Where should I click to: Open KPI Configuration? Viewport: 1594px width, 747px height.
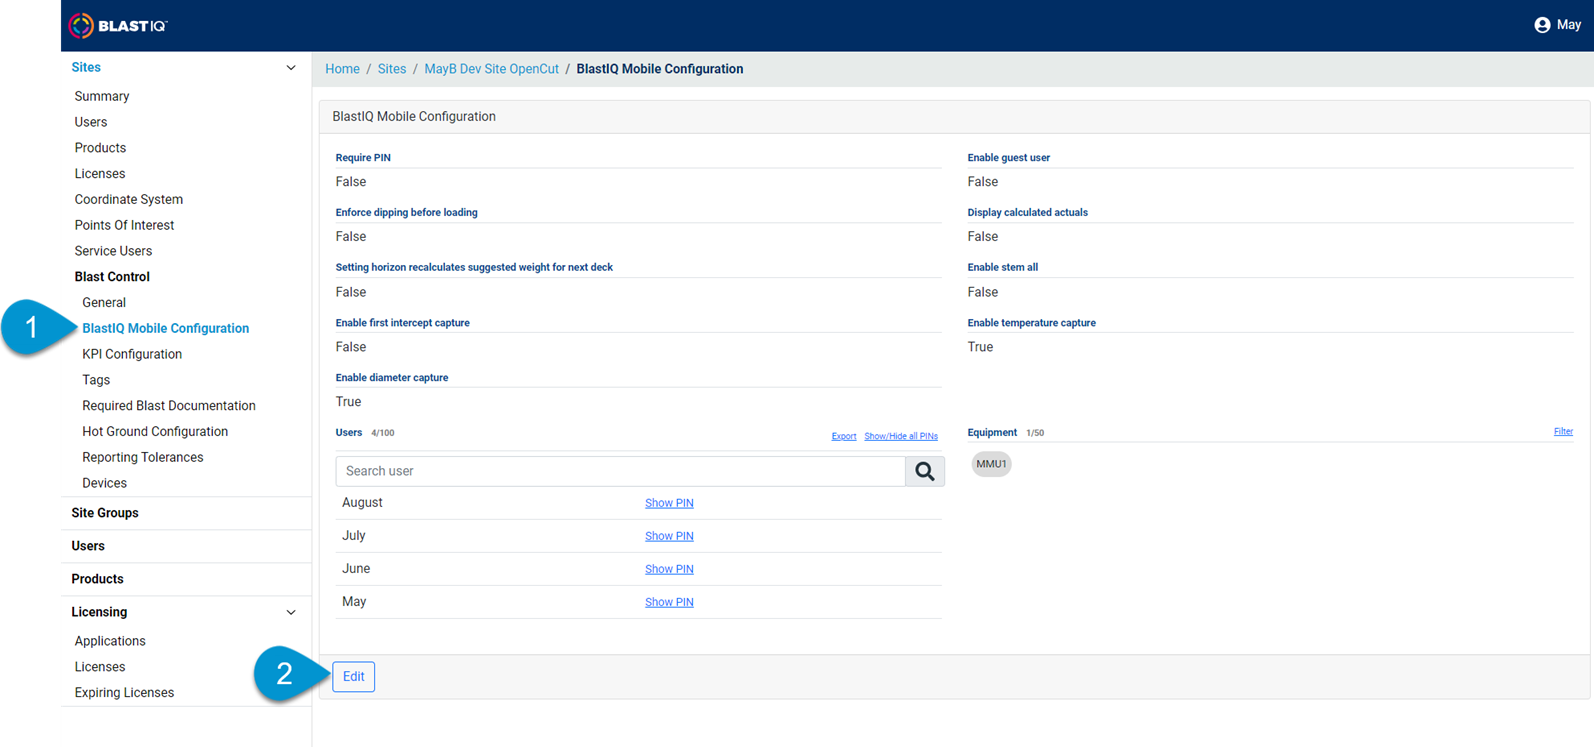point(132,354)
